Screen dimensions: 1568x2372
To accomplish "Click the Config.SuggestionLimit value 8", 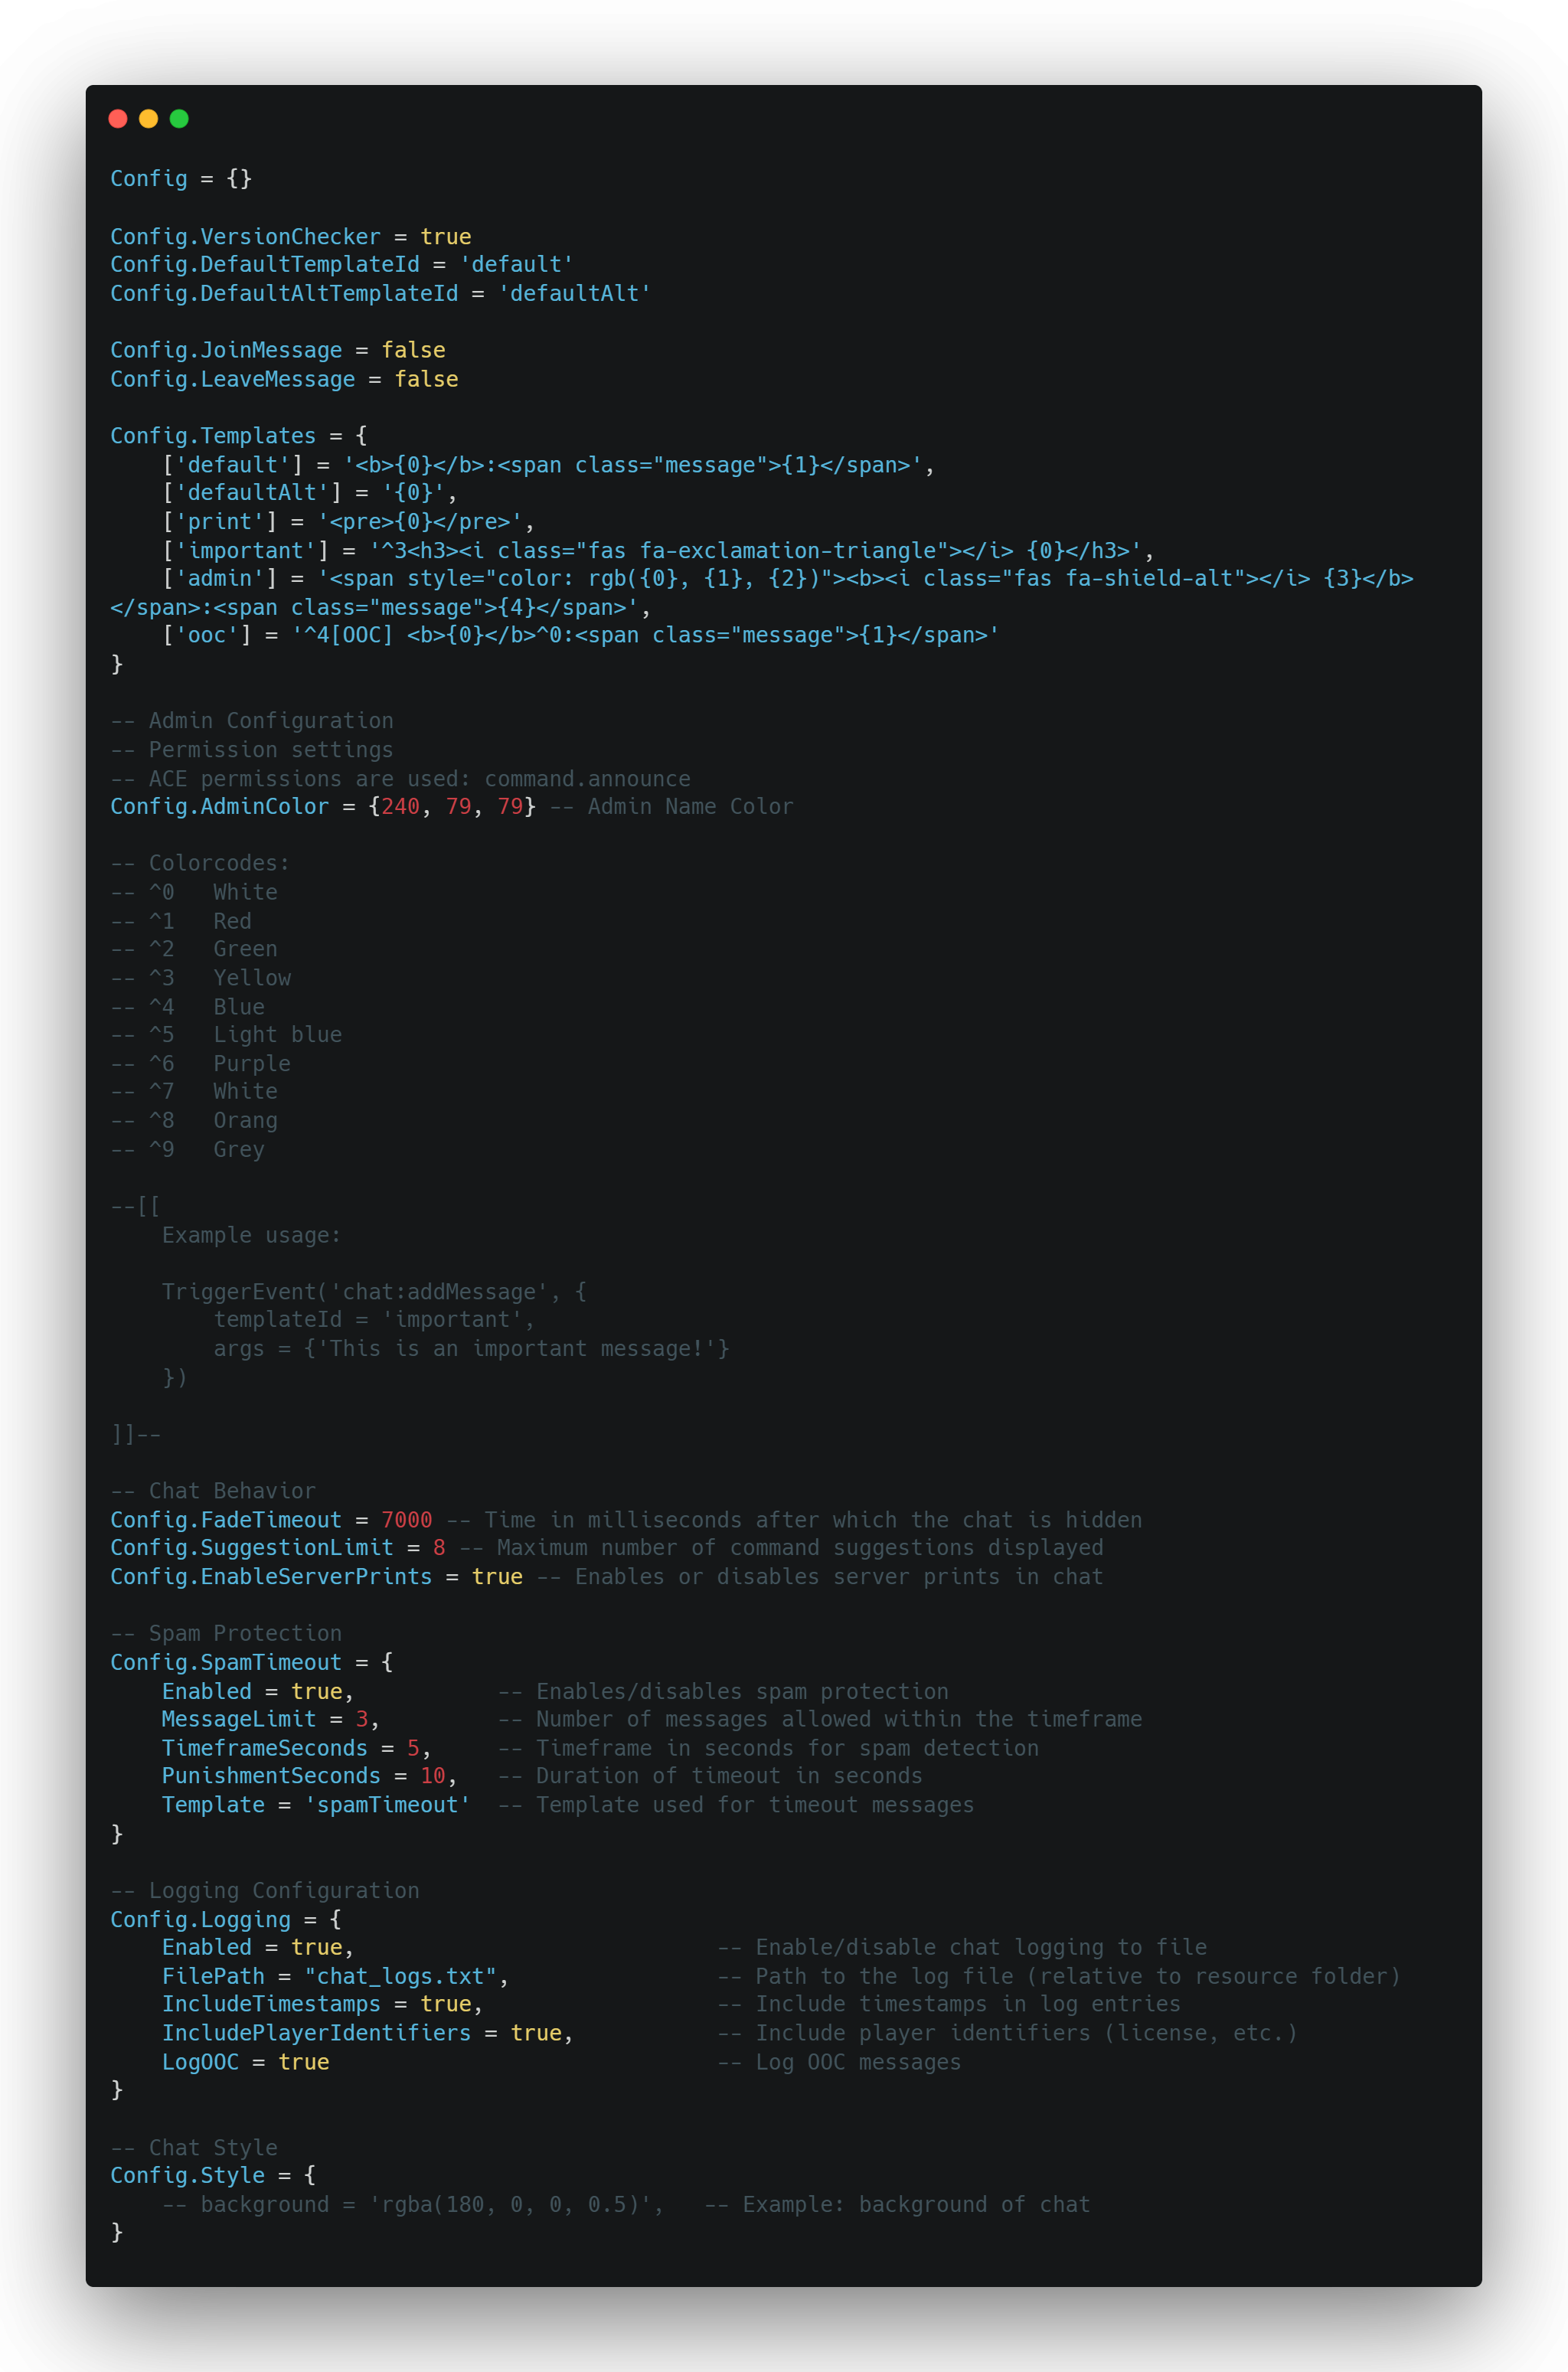I will tap(439, 1548).
